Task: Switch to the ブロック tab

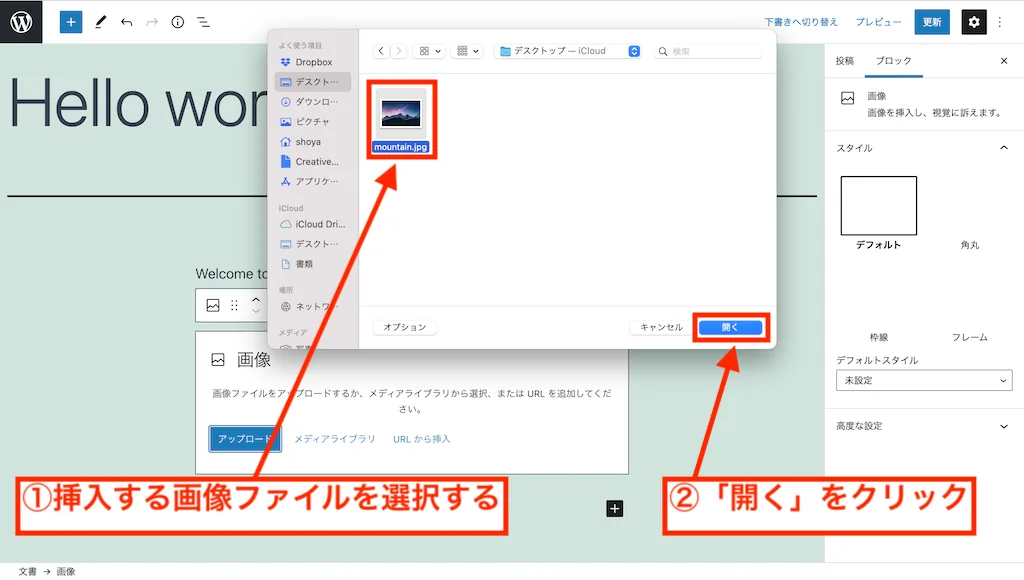Action: tap(893, 61)
